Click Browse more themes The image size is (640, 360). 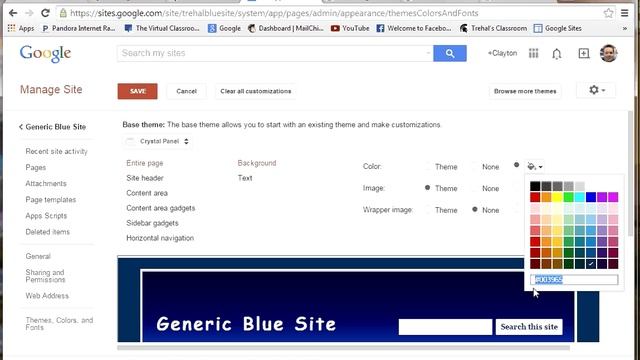point(525,91)
